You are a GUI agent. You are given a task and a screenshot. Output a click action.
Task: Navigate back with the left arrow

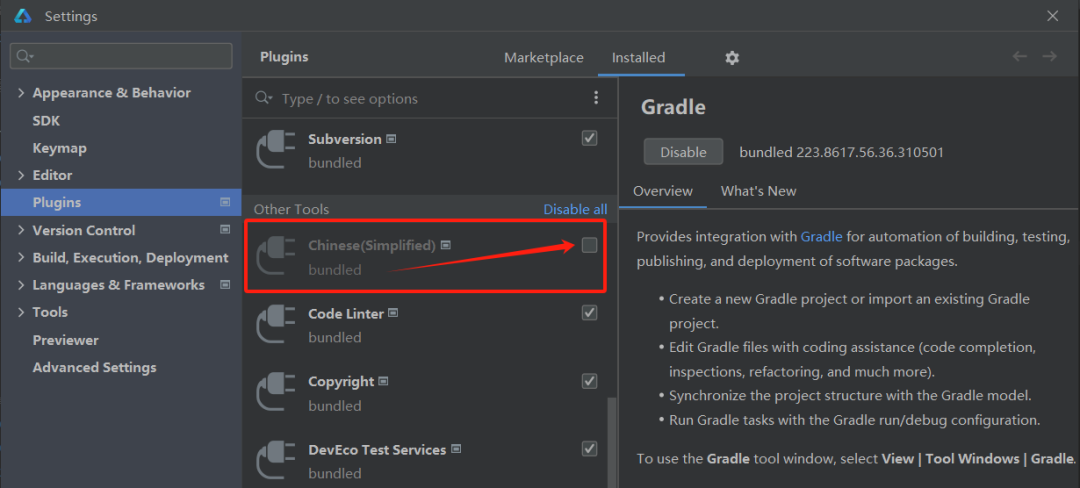point(1019,56)
